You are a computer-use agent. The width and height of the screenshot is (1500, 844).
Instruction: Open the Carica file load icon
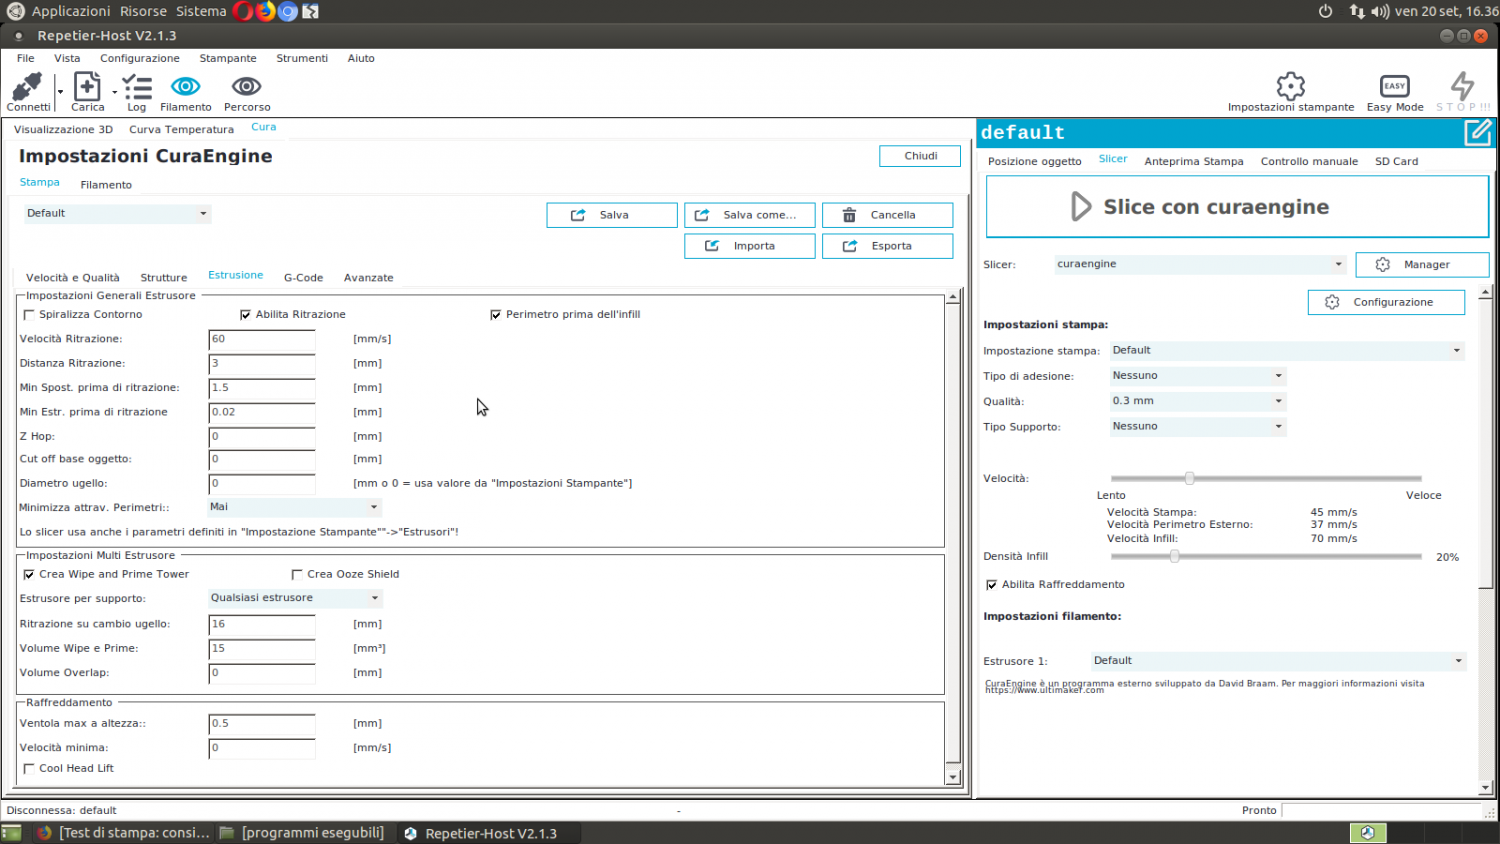click(x=87, y=87)
